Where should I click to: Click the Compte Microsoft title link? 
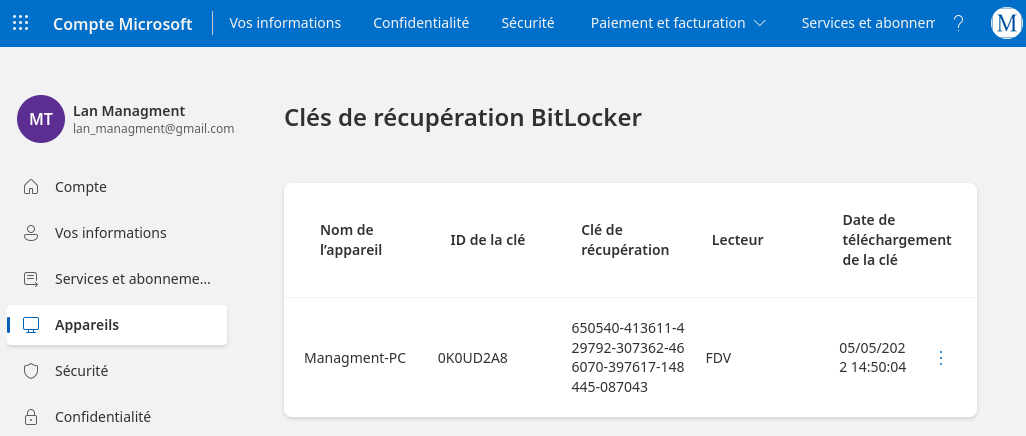point(122,24)
